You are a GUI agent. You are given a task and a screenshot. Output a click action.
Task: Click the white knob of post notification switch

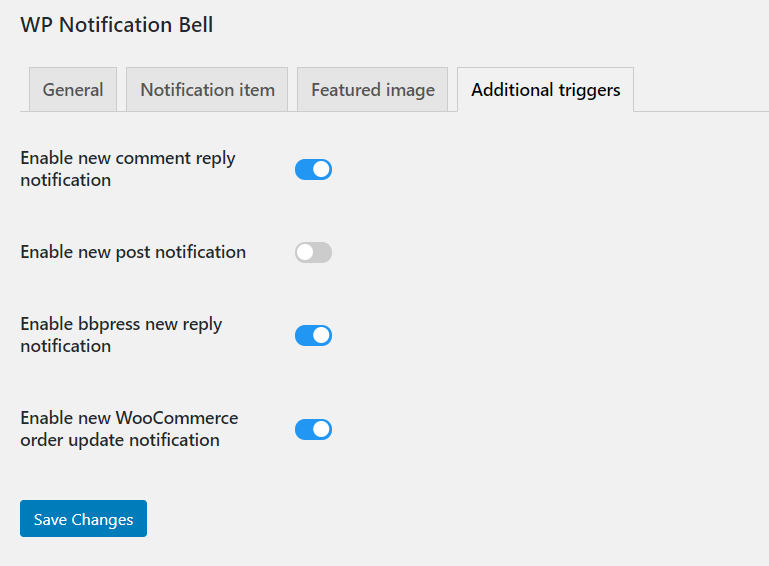[x=305, y=253]
